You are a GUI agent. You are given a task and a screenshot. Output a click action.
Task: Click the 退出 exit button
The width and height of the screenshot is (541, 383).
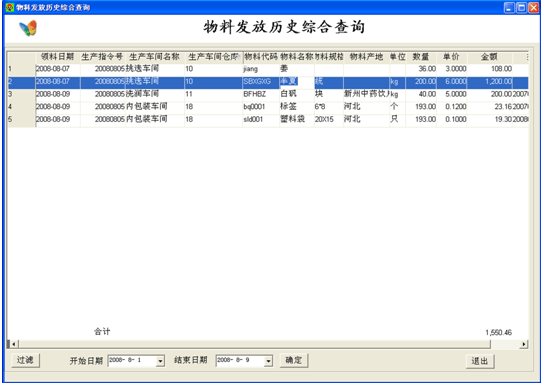pos(480,361)
